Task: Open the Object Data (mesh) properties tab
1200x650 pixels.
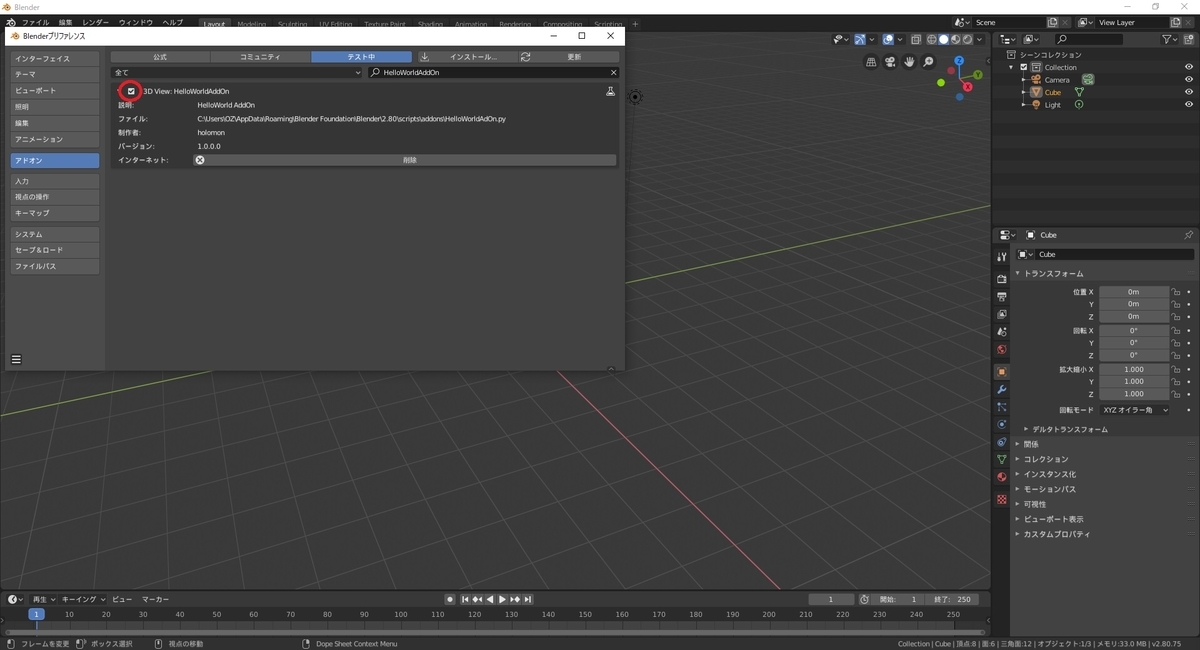Action: (x=1001, y=459)
